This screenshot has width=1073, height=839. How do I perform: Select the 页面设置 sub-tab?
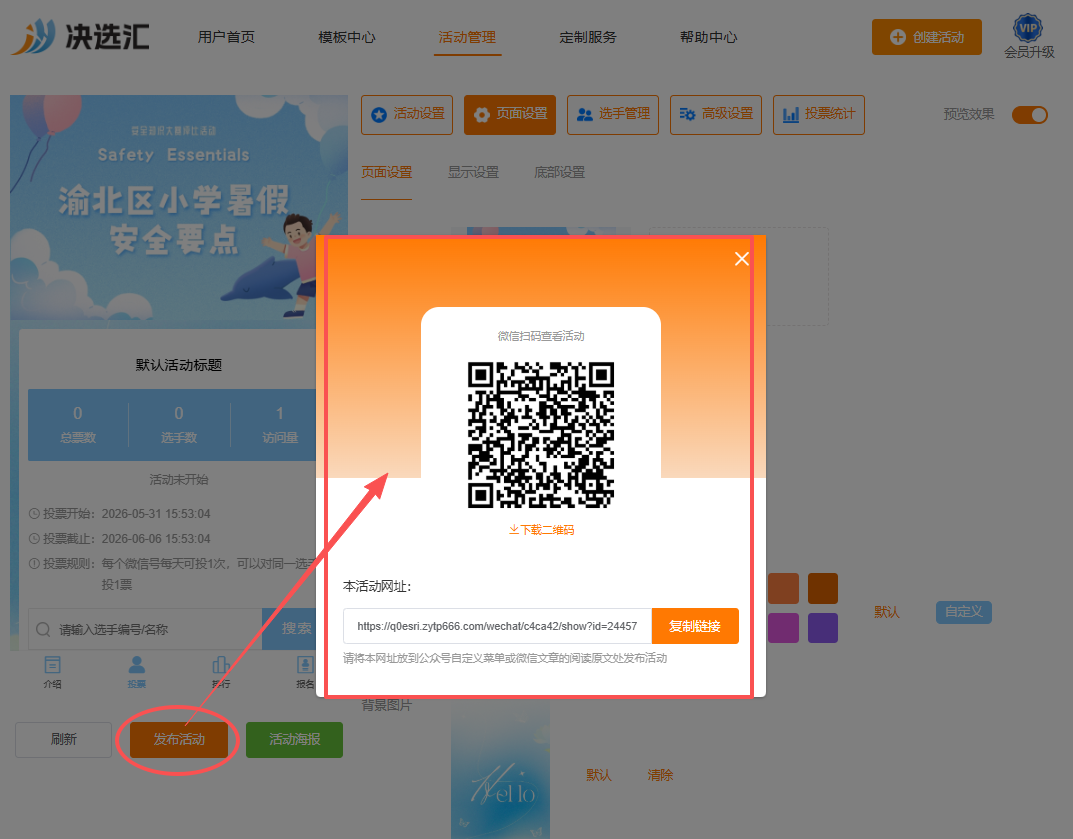point(387,172)
